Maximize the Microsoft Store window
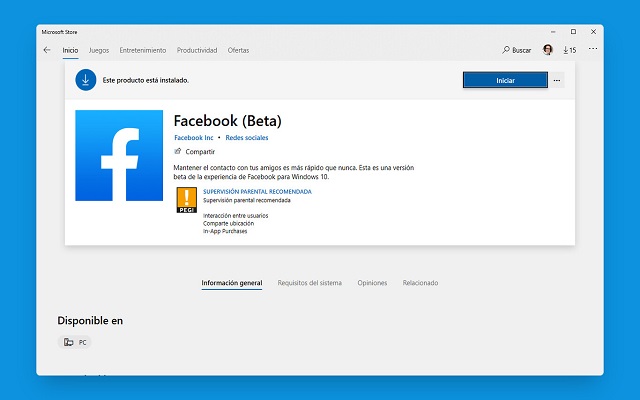 (573, 32)
